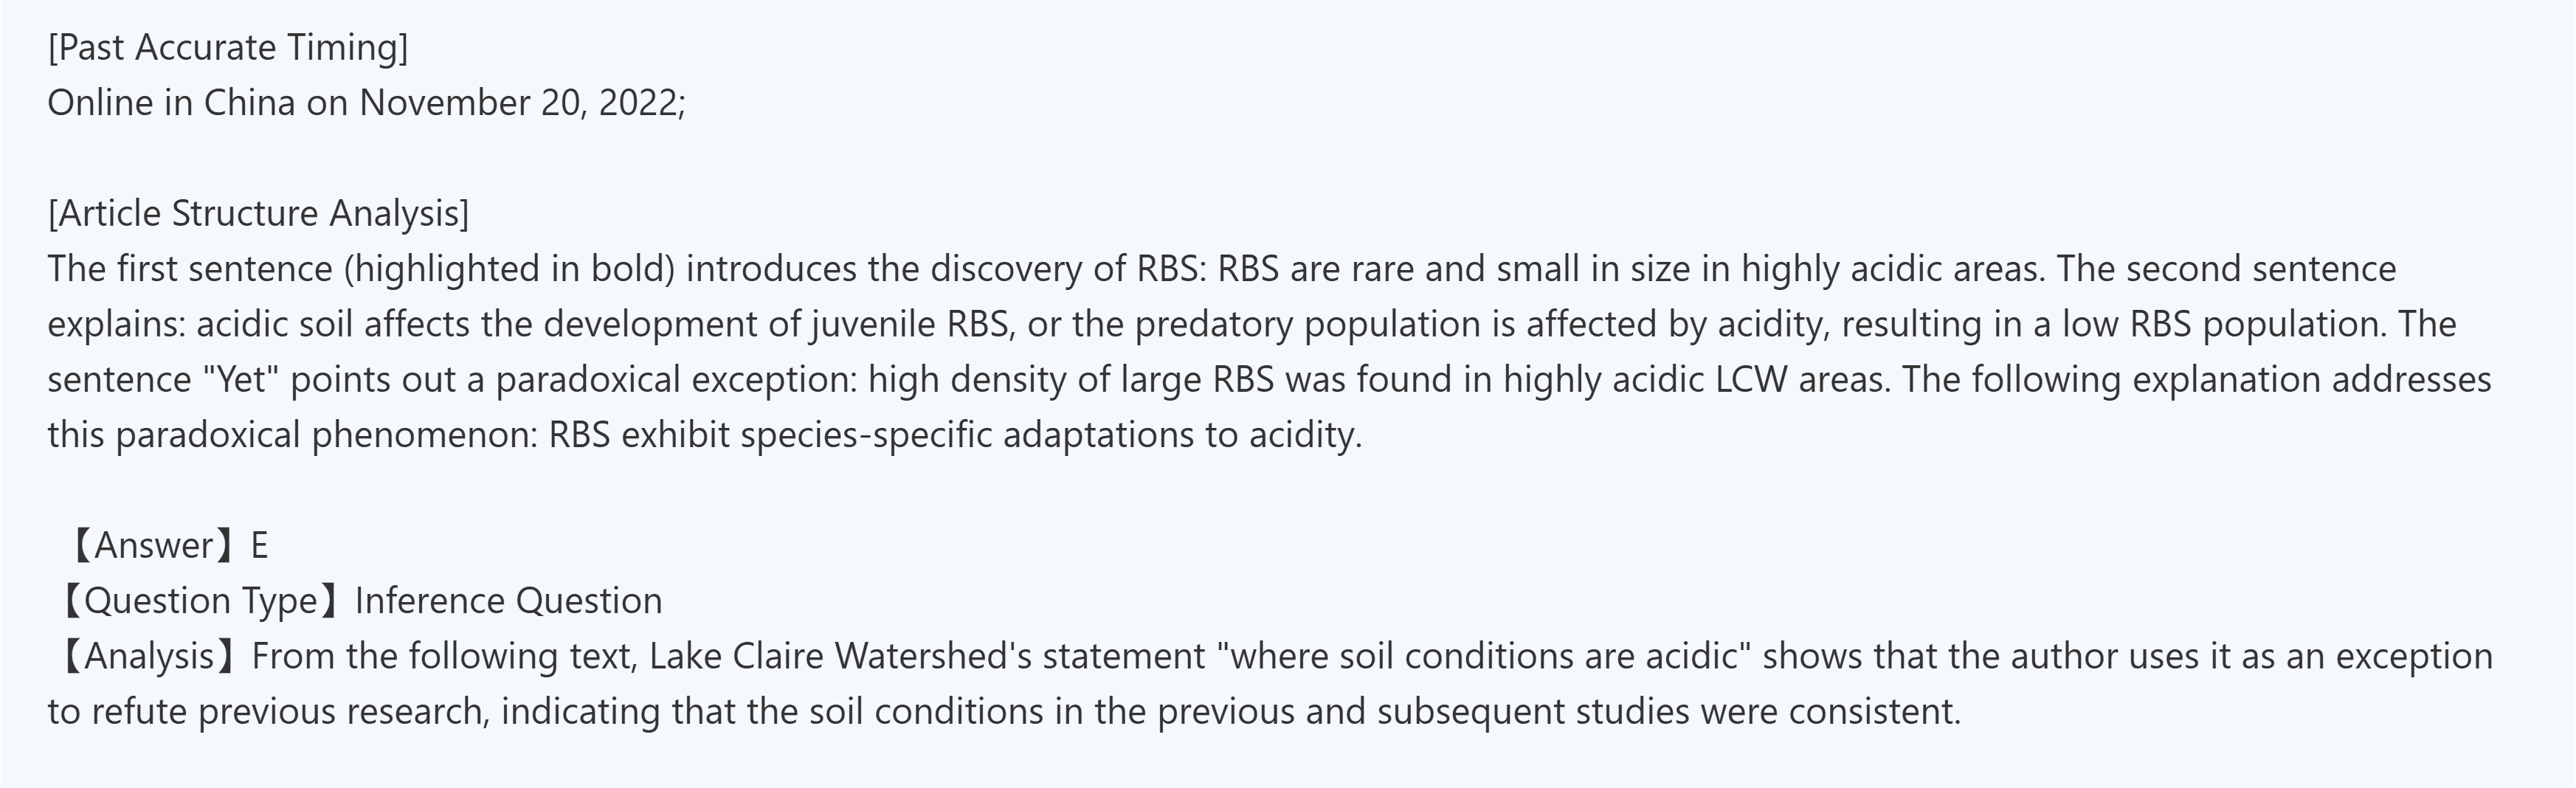Click the 'Inference Question' text

point(508,601)
